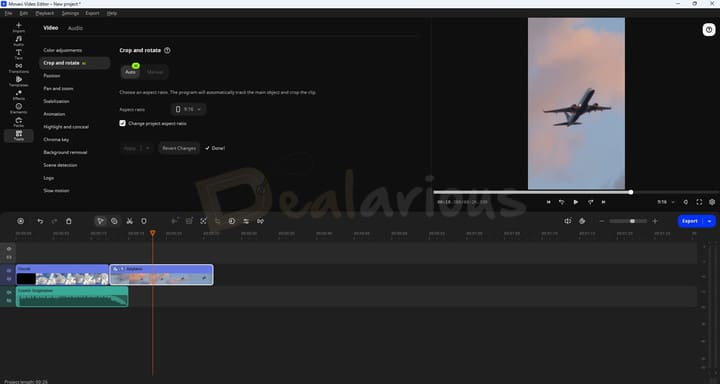The width and height of the screenshot is (720, 384).
Task: Select the green audio clip on timeline
Action: (72, 296)
